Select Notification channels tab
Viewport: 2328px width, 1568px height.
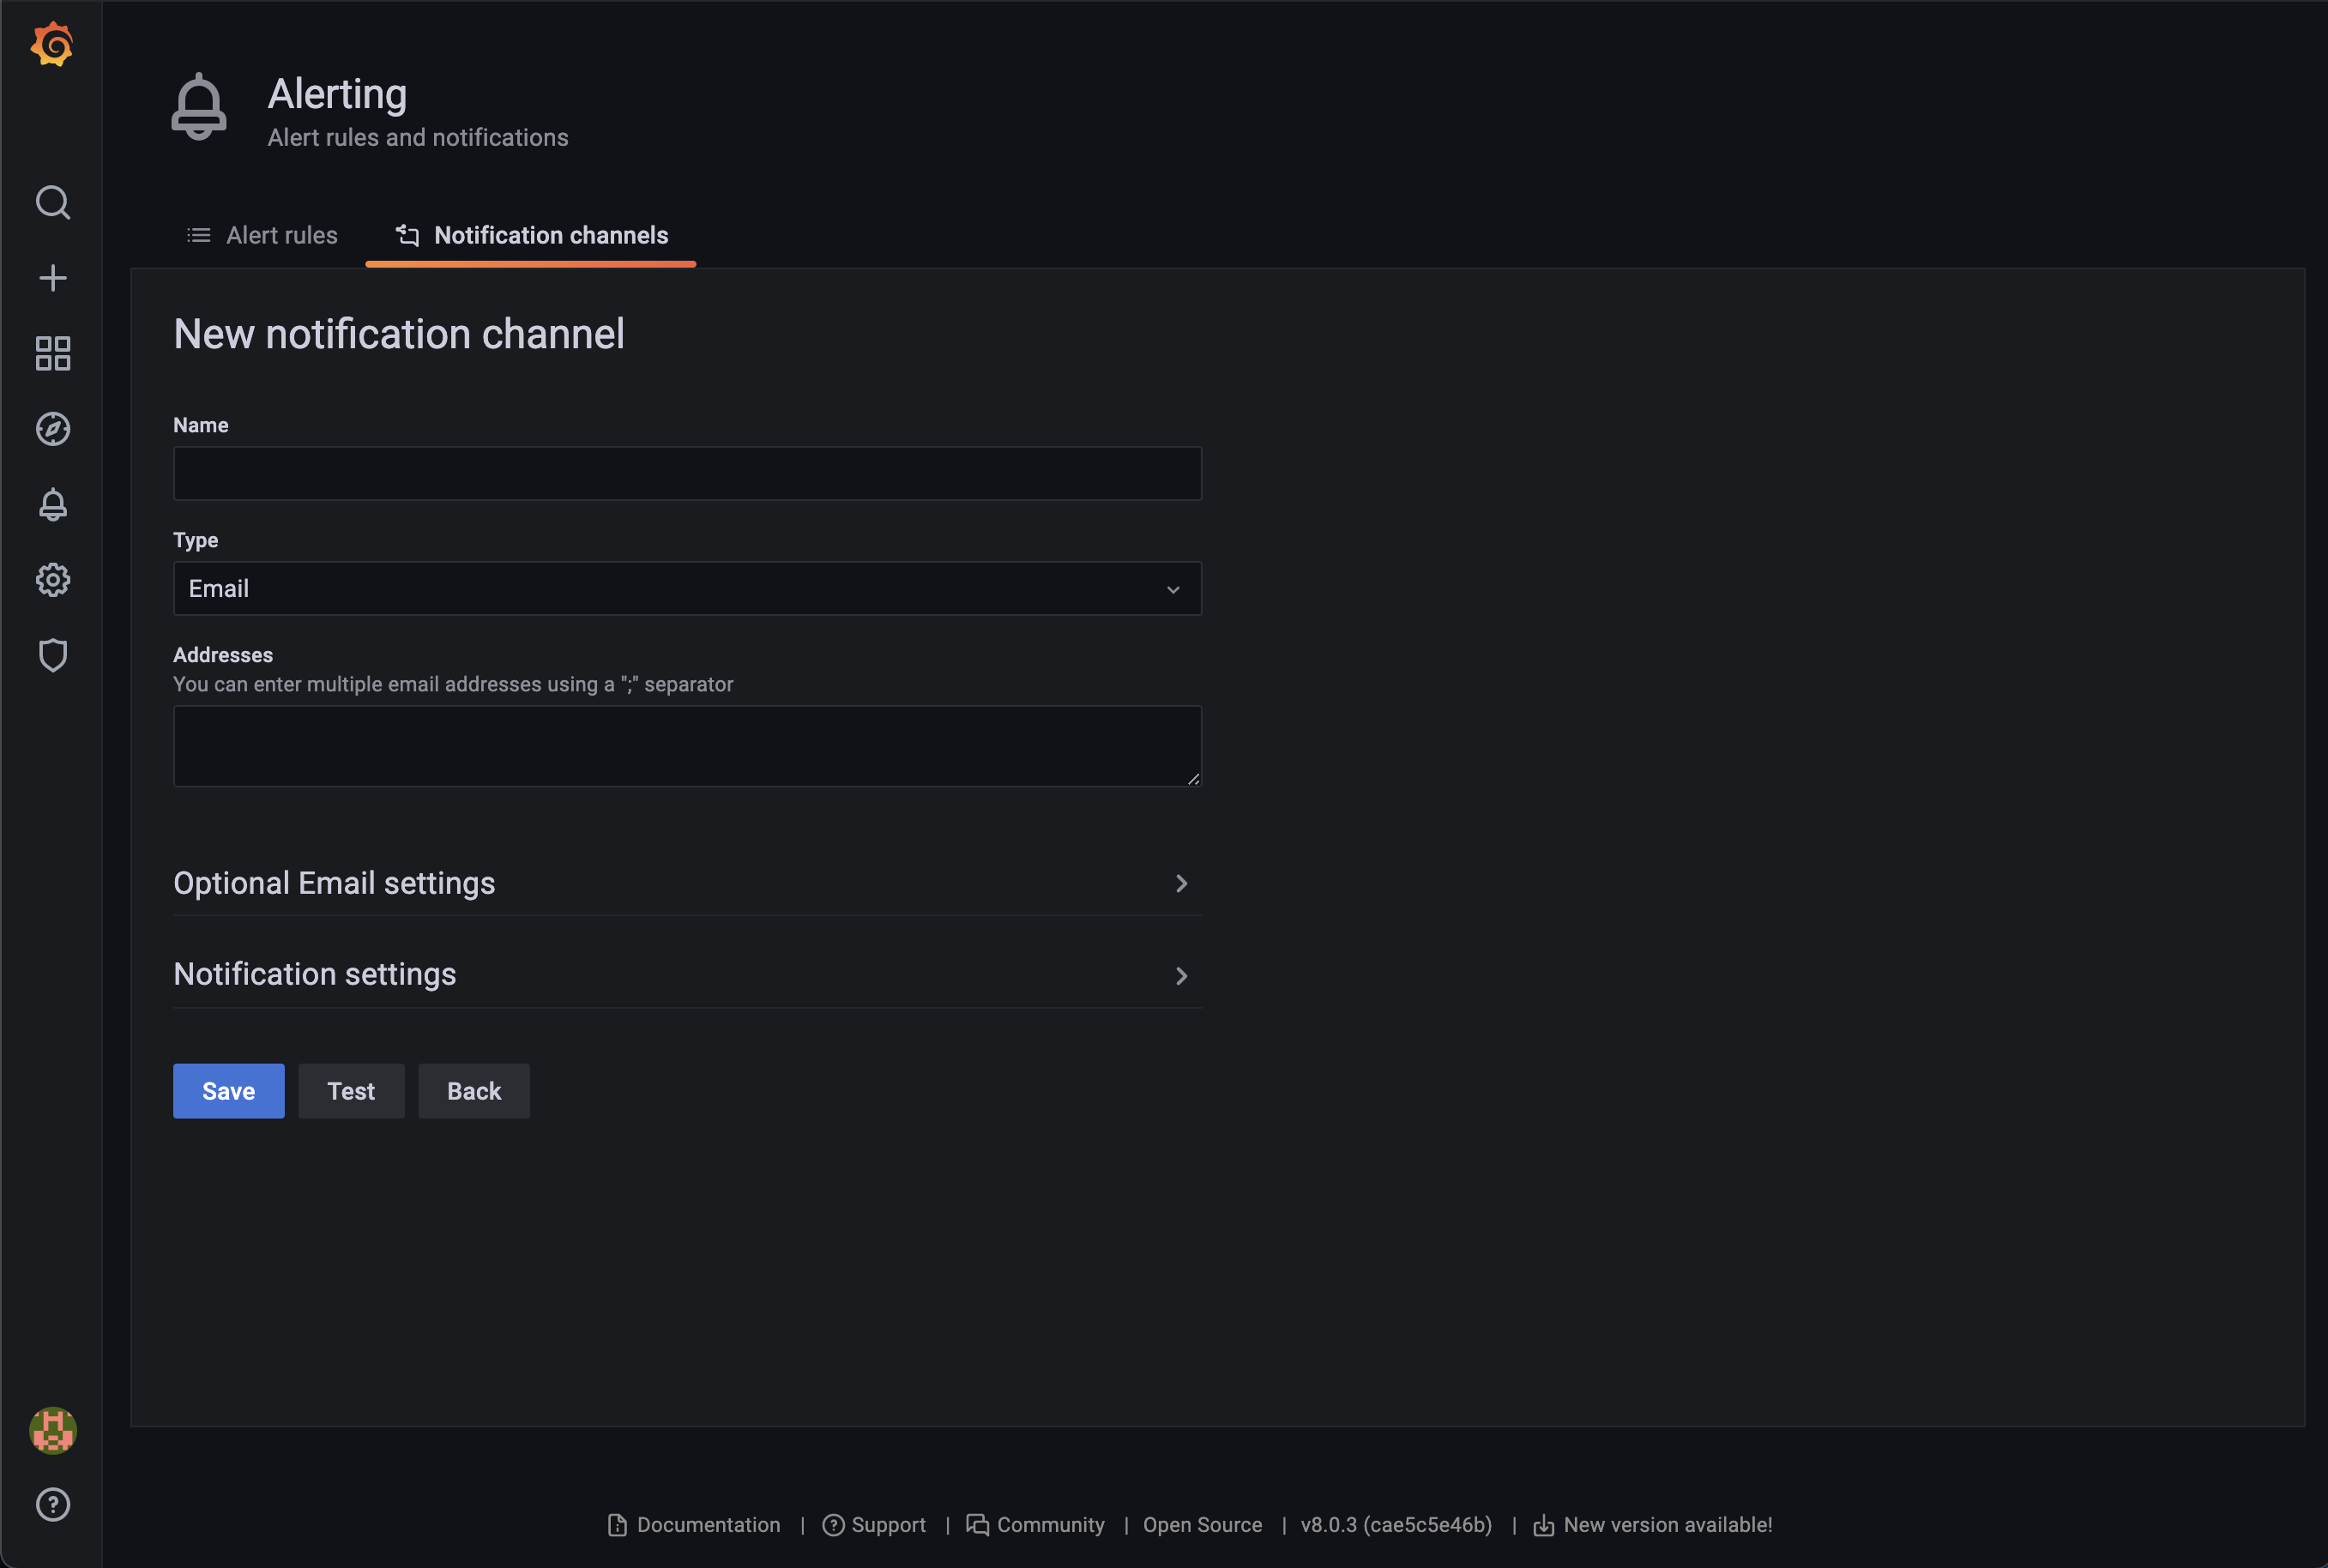click(x=531, y=235)
